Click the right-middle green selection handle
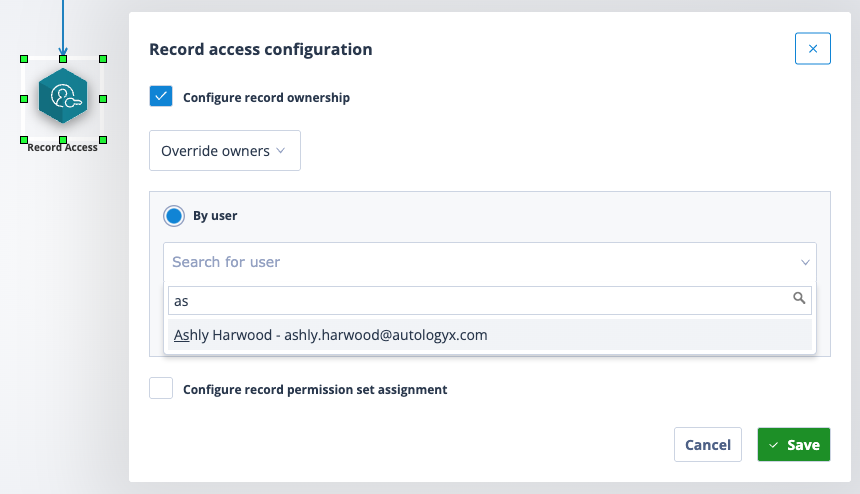860x494 pixels. coord(103,99)
